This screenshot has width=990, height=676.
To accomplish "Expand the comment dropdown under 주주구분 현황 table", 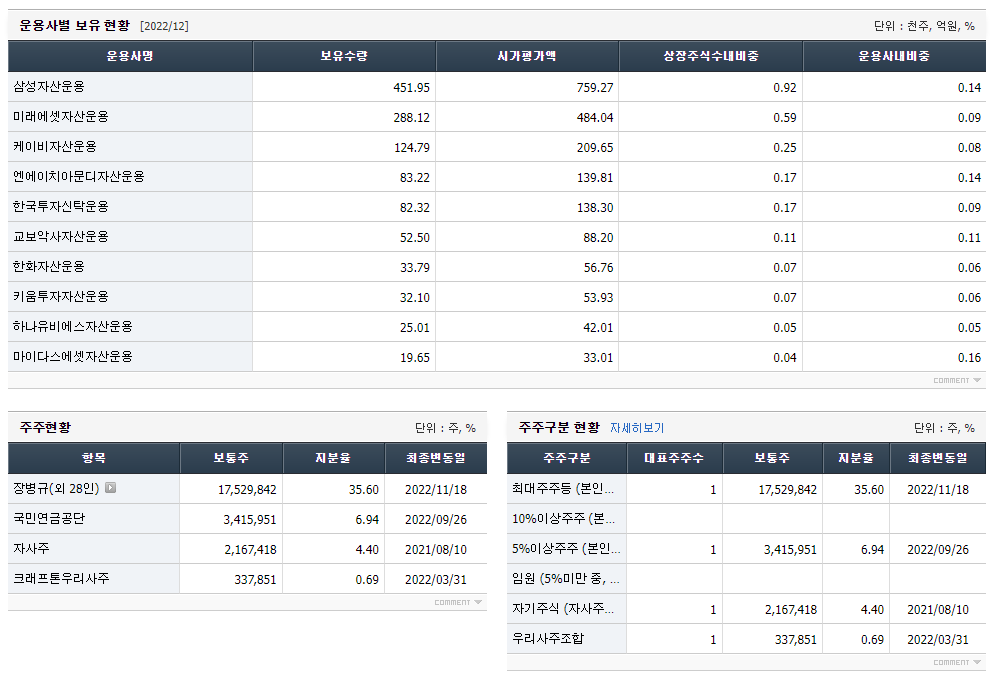I will (x=957, y=662).
